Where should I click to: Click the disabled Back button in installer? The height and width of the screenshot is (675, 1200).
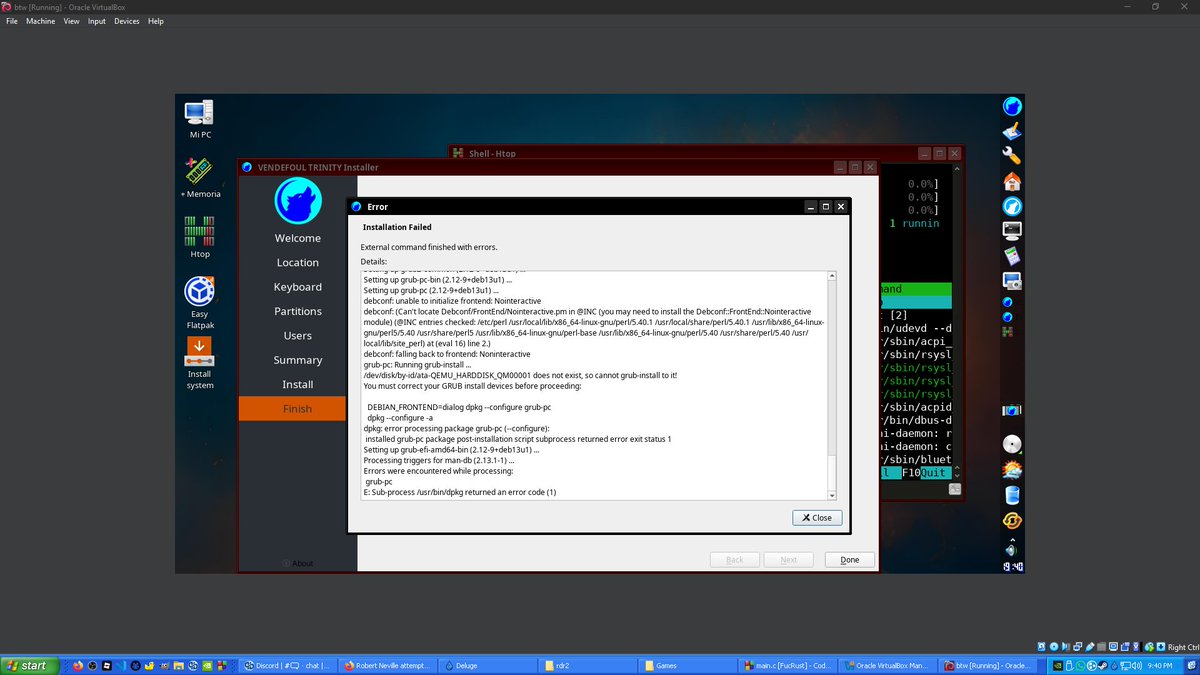point(735,560)
